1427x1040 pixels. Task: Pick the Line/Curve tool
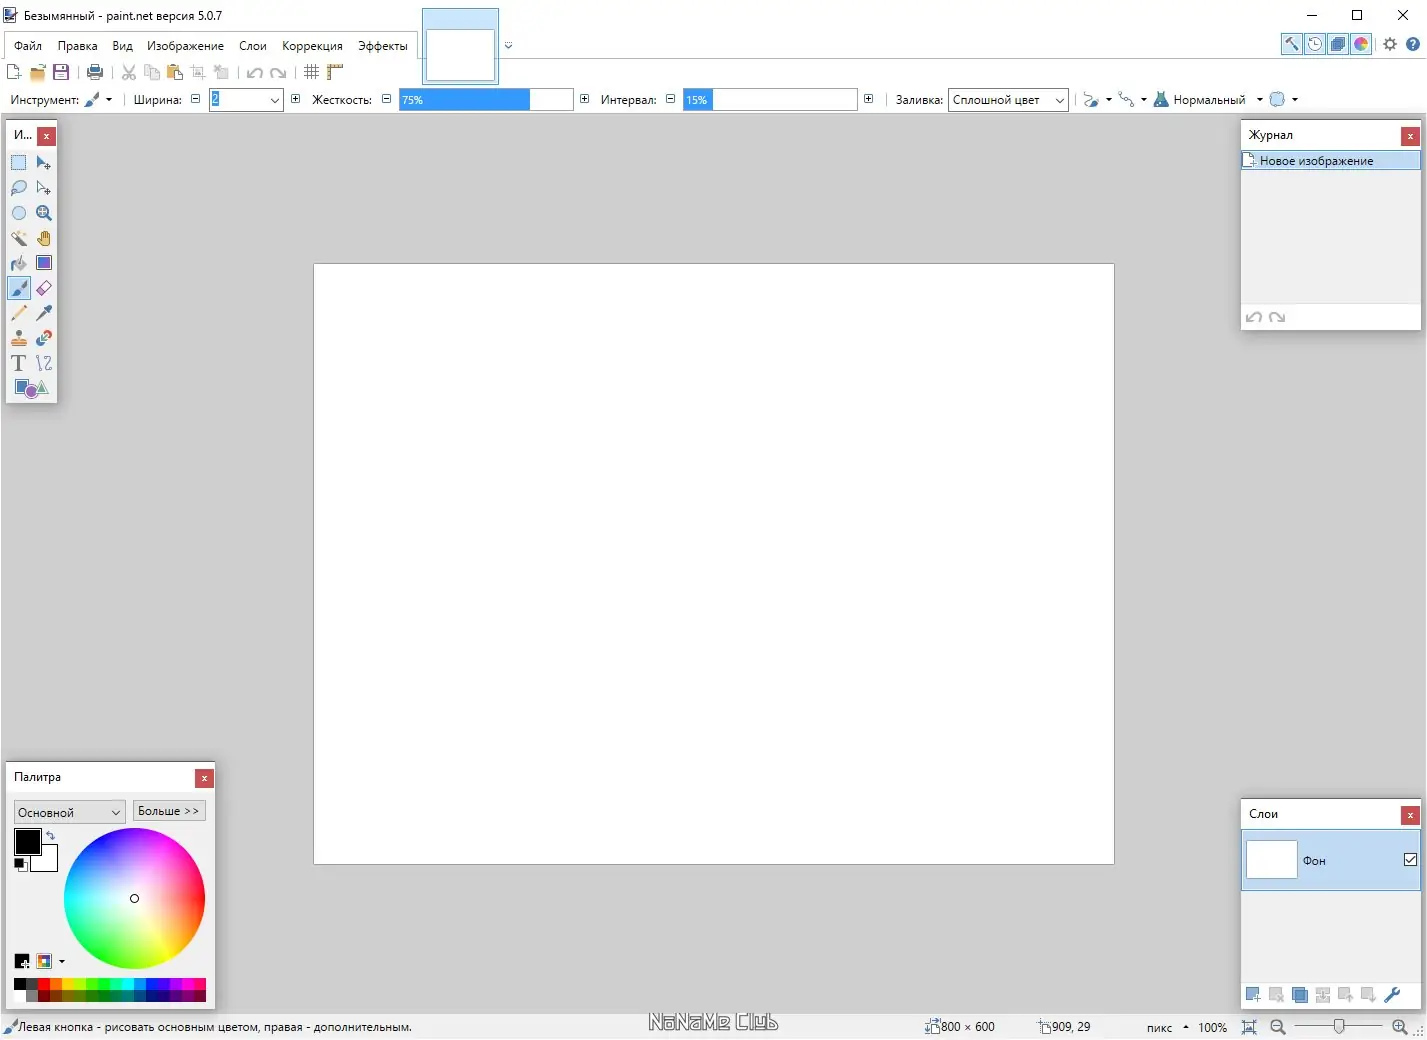click(x=44, y=363)
